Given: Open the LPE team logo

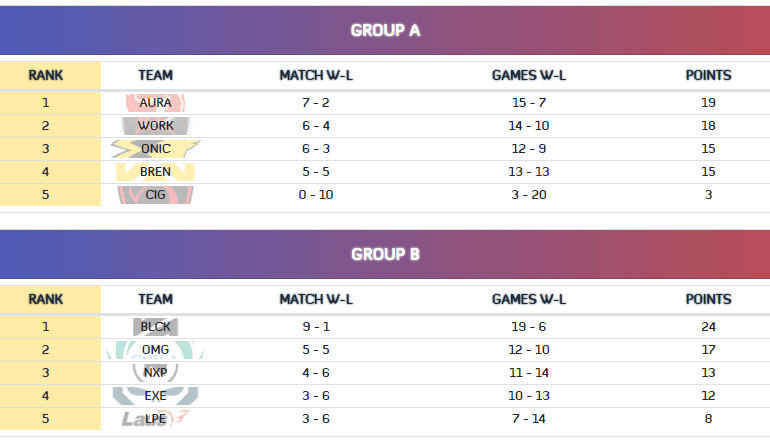Looking at the screenshot, I should point(155,419).
